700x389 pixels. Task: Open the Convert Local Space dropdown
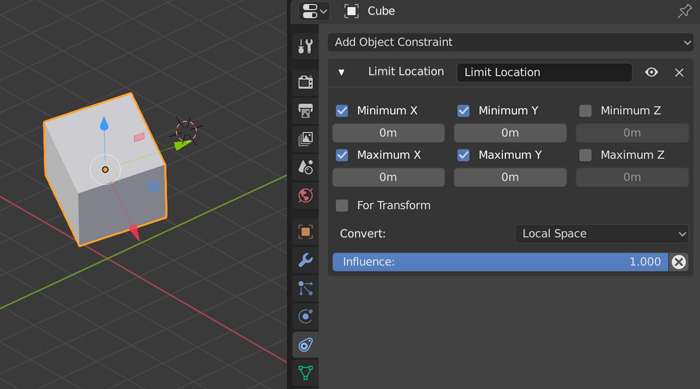click(x=601, y=234)
